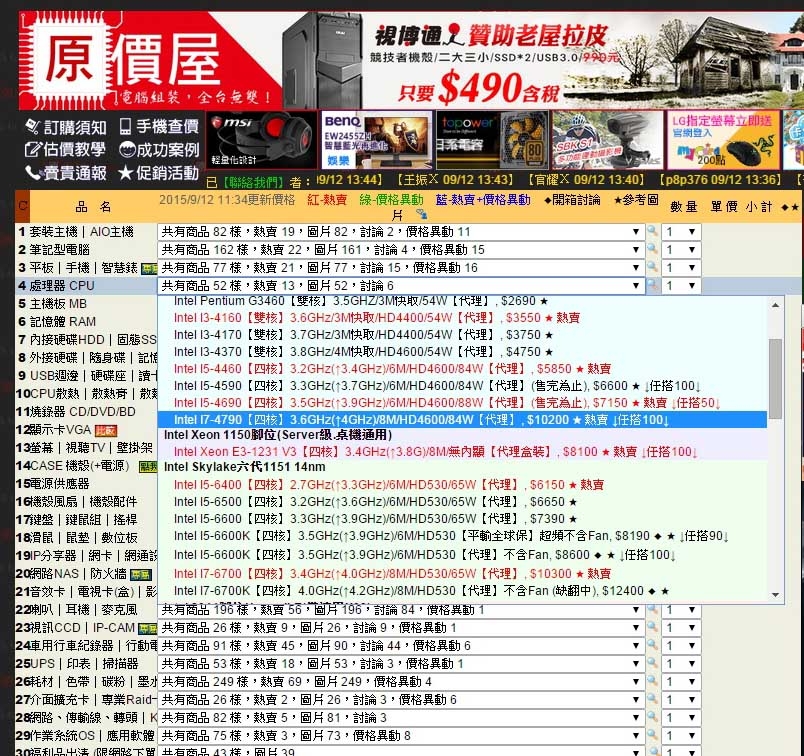Viewport: 804px width, 756px height.
Task: Open the 耗材｜色帶｜碳粉 product dropdown
Action: [401, 682]
